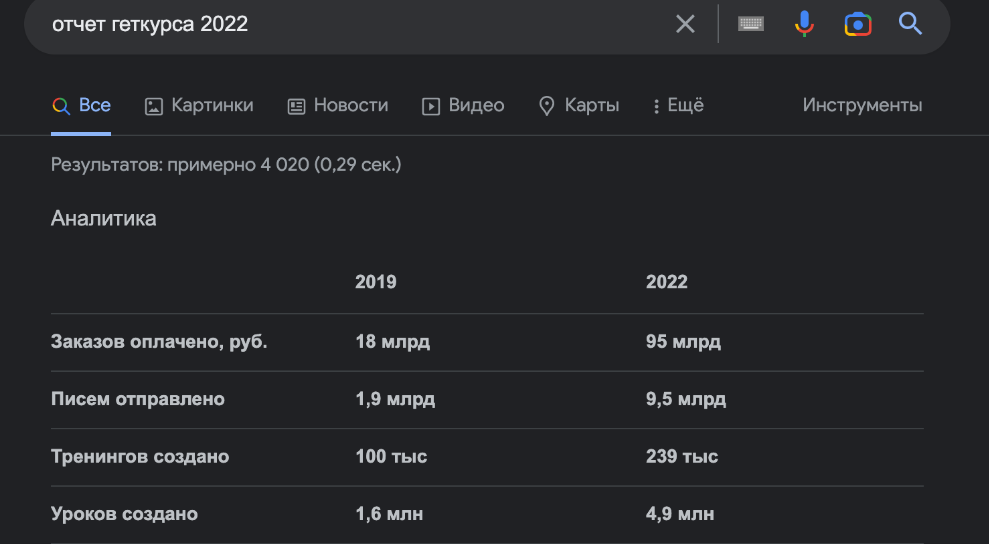Click the 95 млрд value cell

point(683,342)
